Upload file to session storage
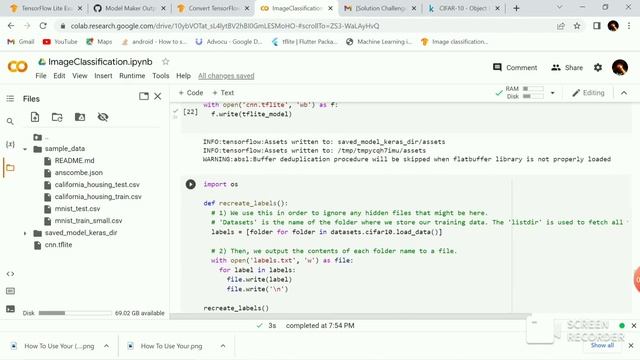Image resolution: width=640 pixels, height=360 pixels. pyautogui.click(x=35, y=117)
